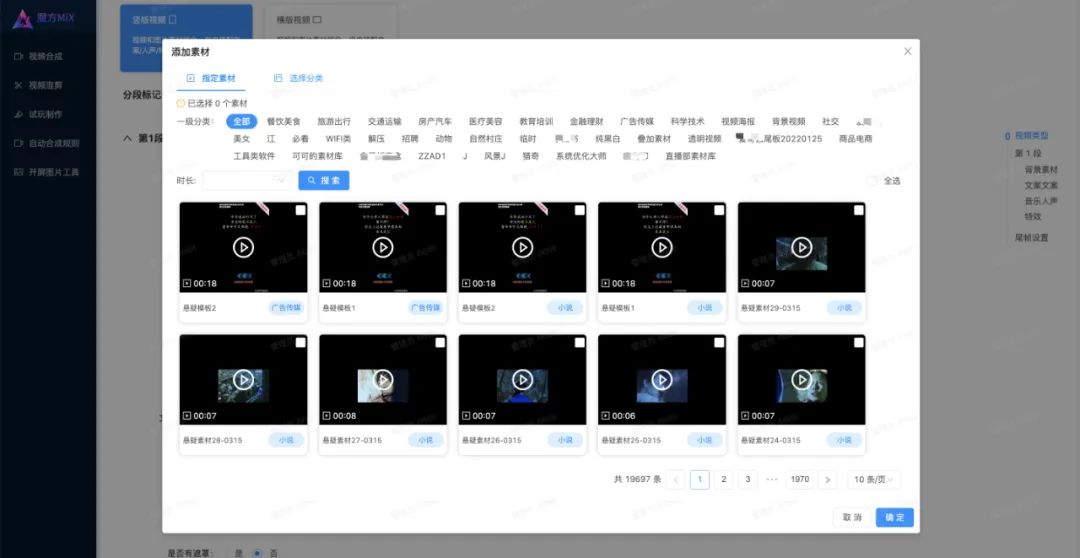Switch to the 选择分类 tab

point(298,78)
